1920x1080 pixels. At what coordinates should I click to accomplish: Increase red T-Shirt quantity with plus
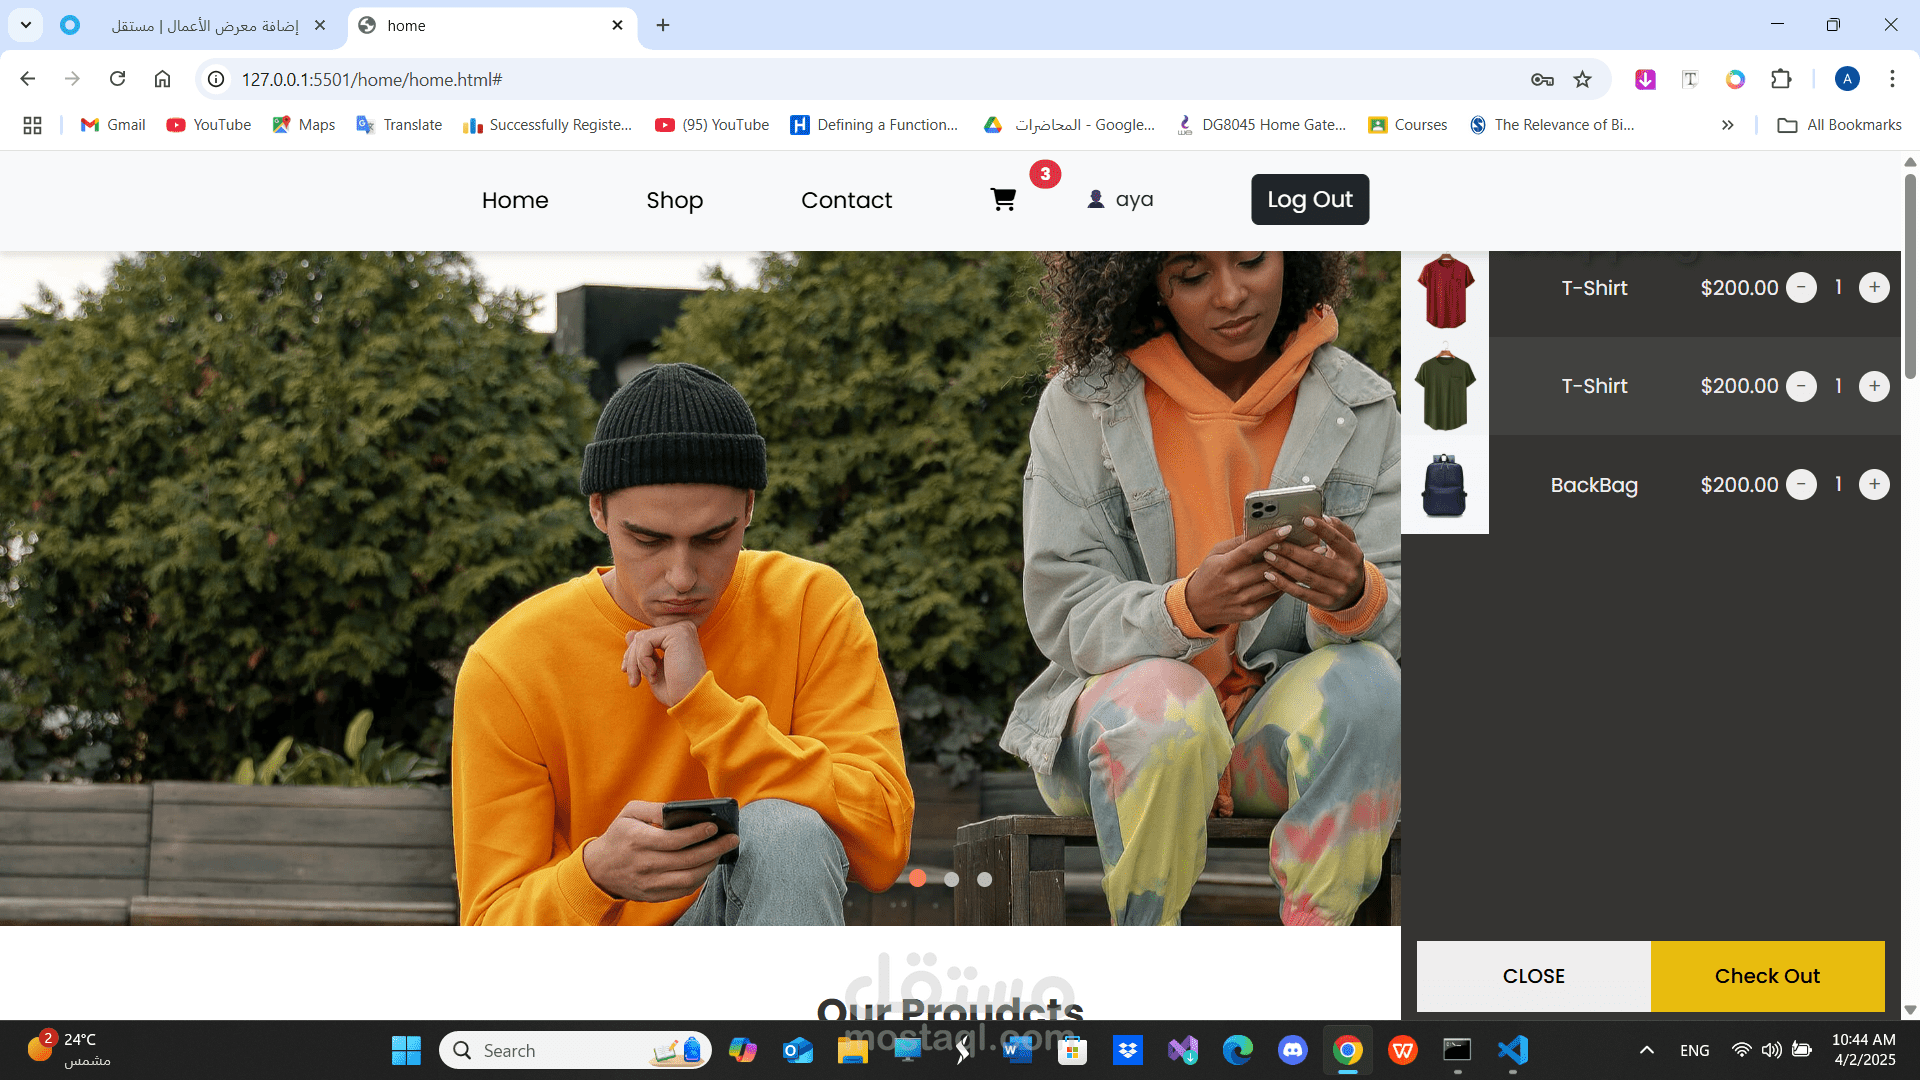[x=1874, y=288]
